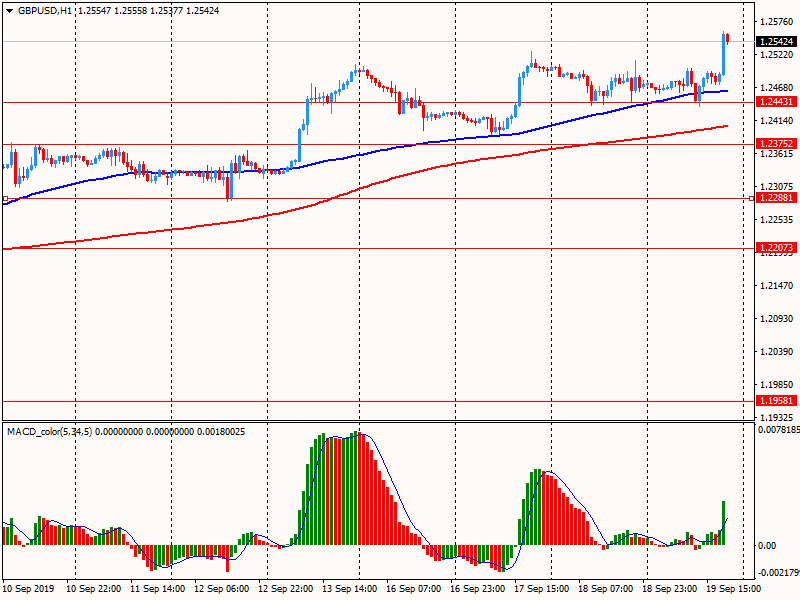Viewport: 800px width, 600px height.
Task: Click the MACD_color(5,34,5) indicator label
Action: (49, 432)
